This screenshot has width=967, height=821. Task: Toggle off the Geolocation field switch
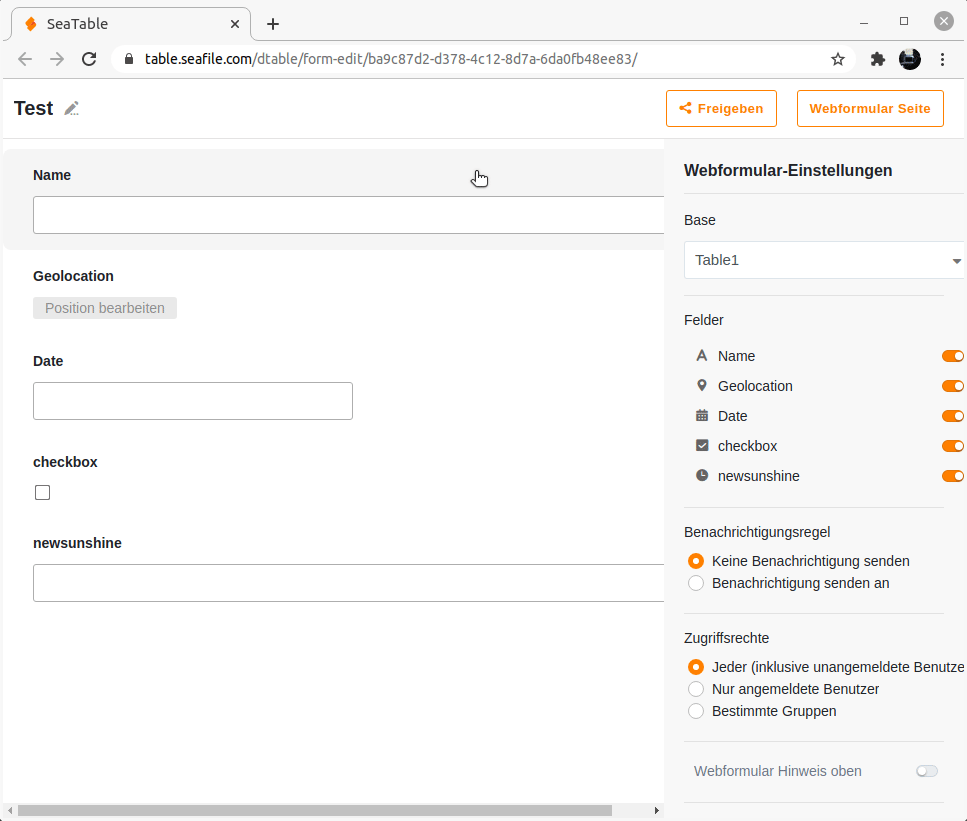coord(952,386)
